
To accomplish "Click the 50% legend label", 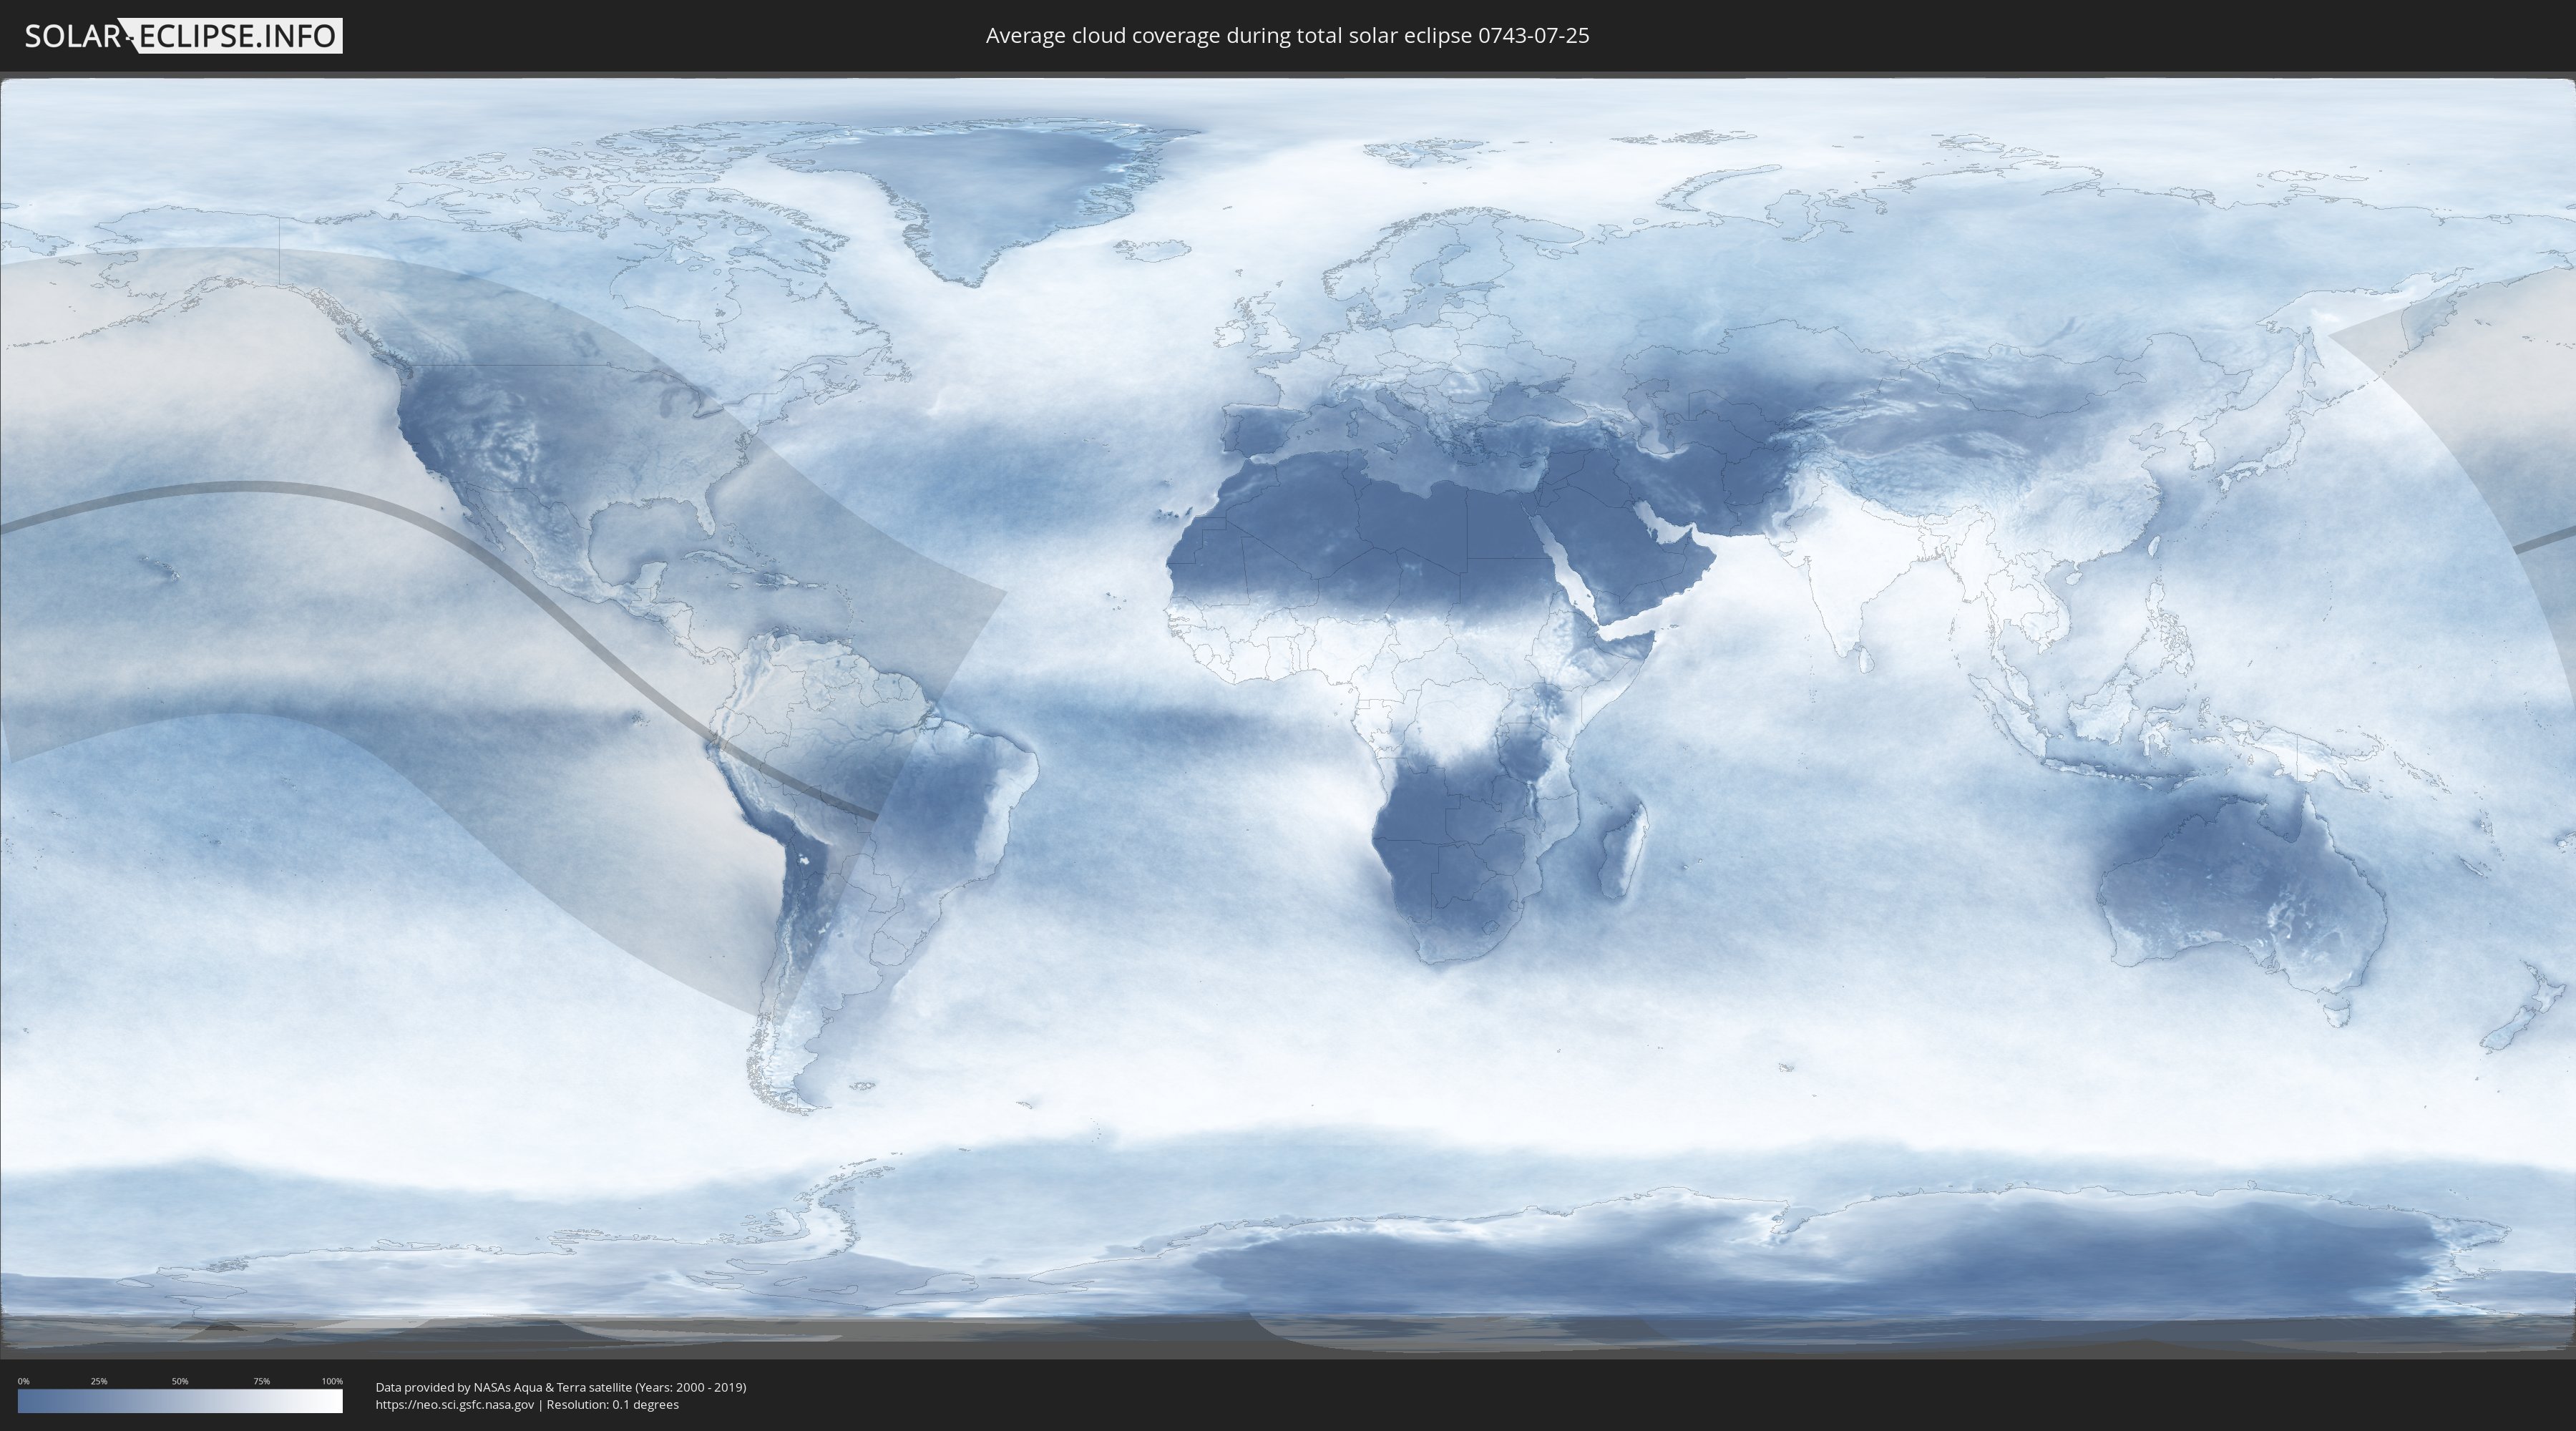I will pos(180,1381).
